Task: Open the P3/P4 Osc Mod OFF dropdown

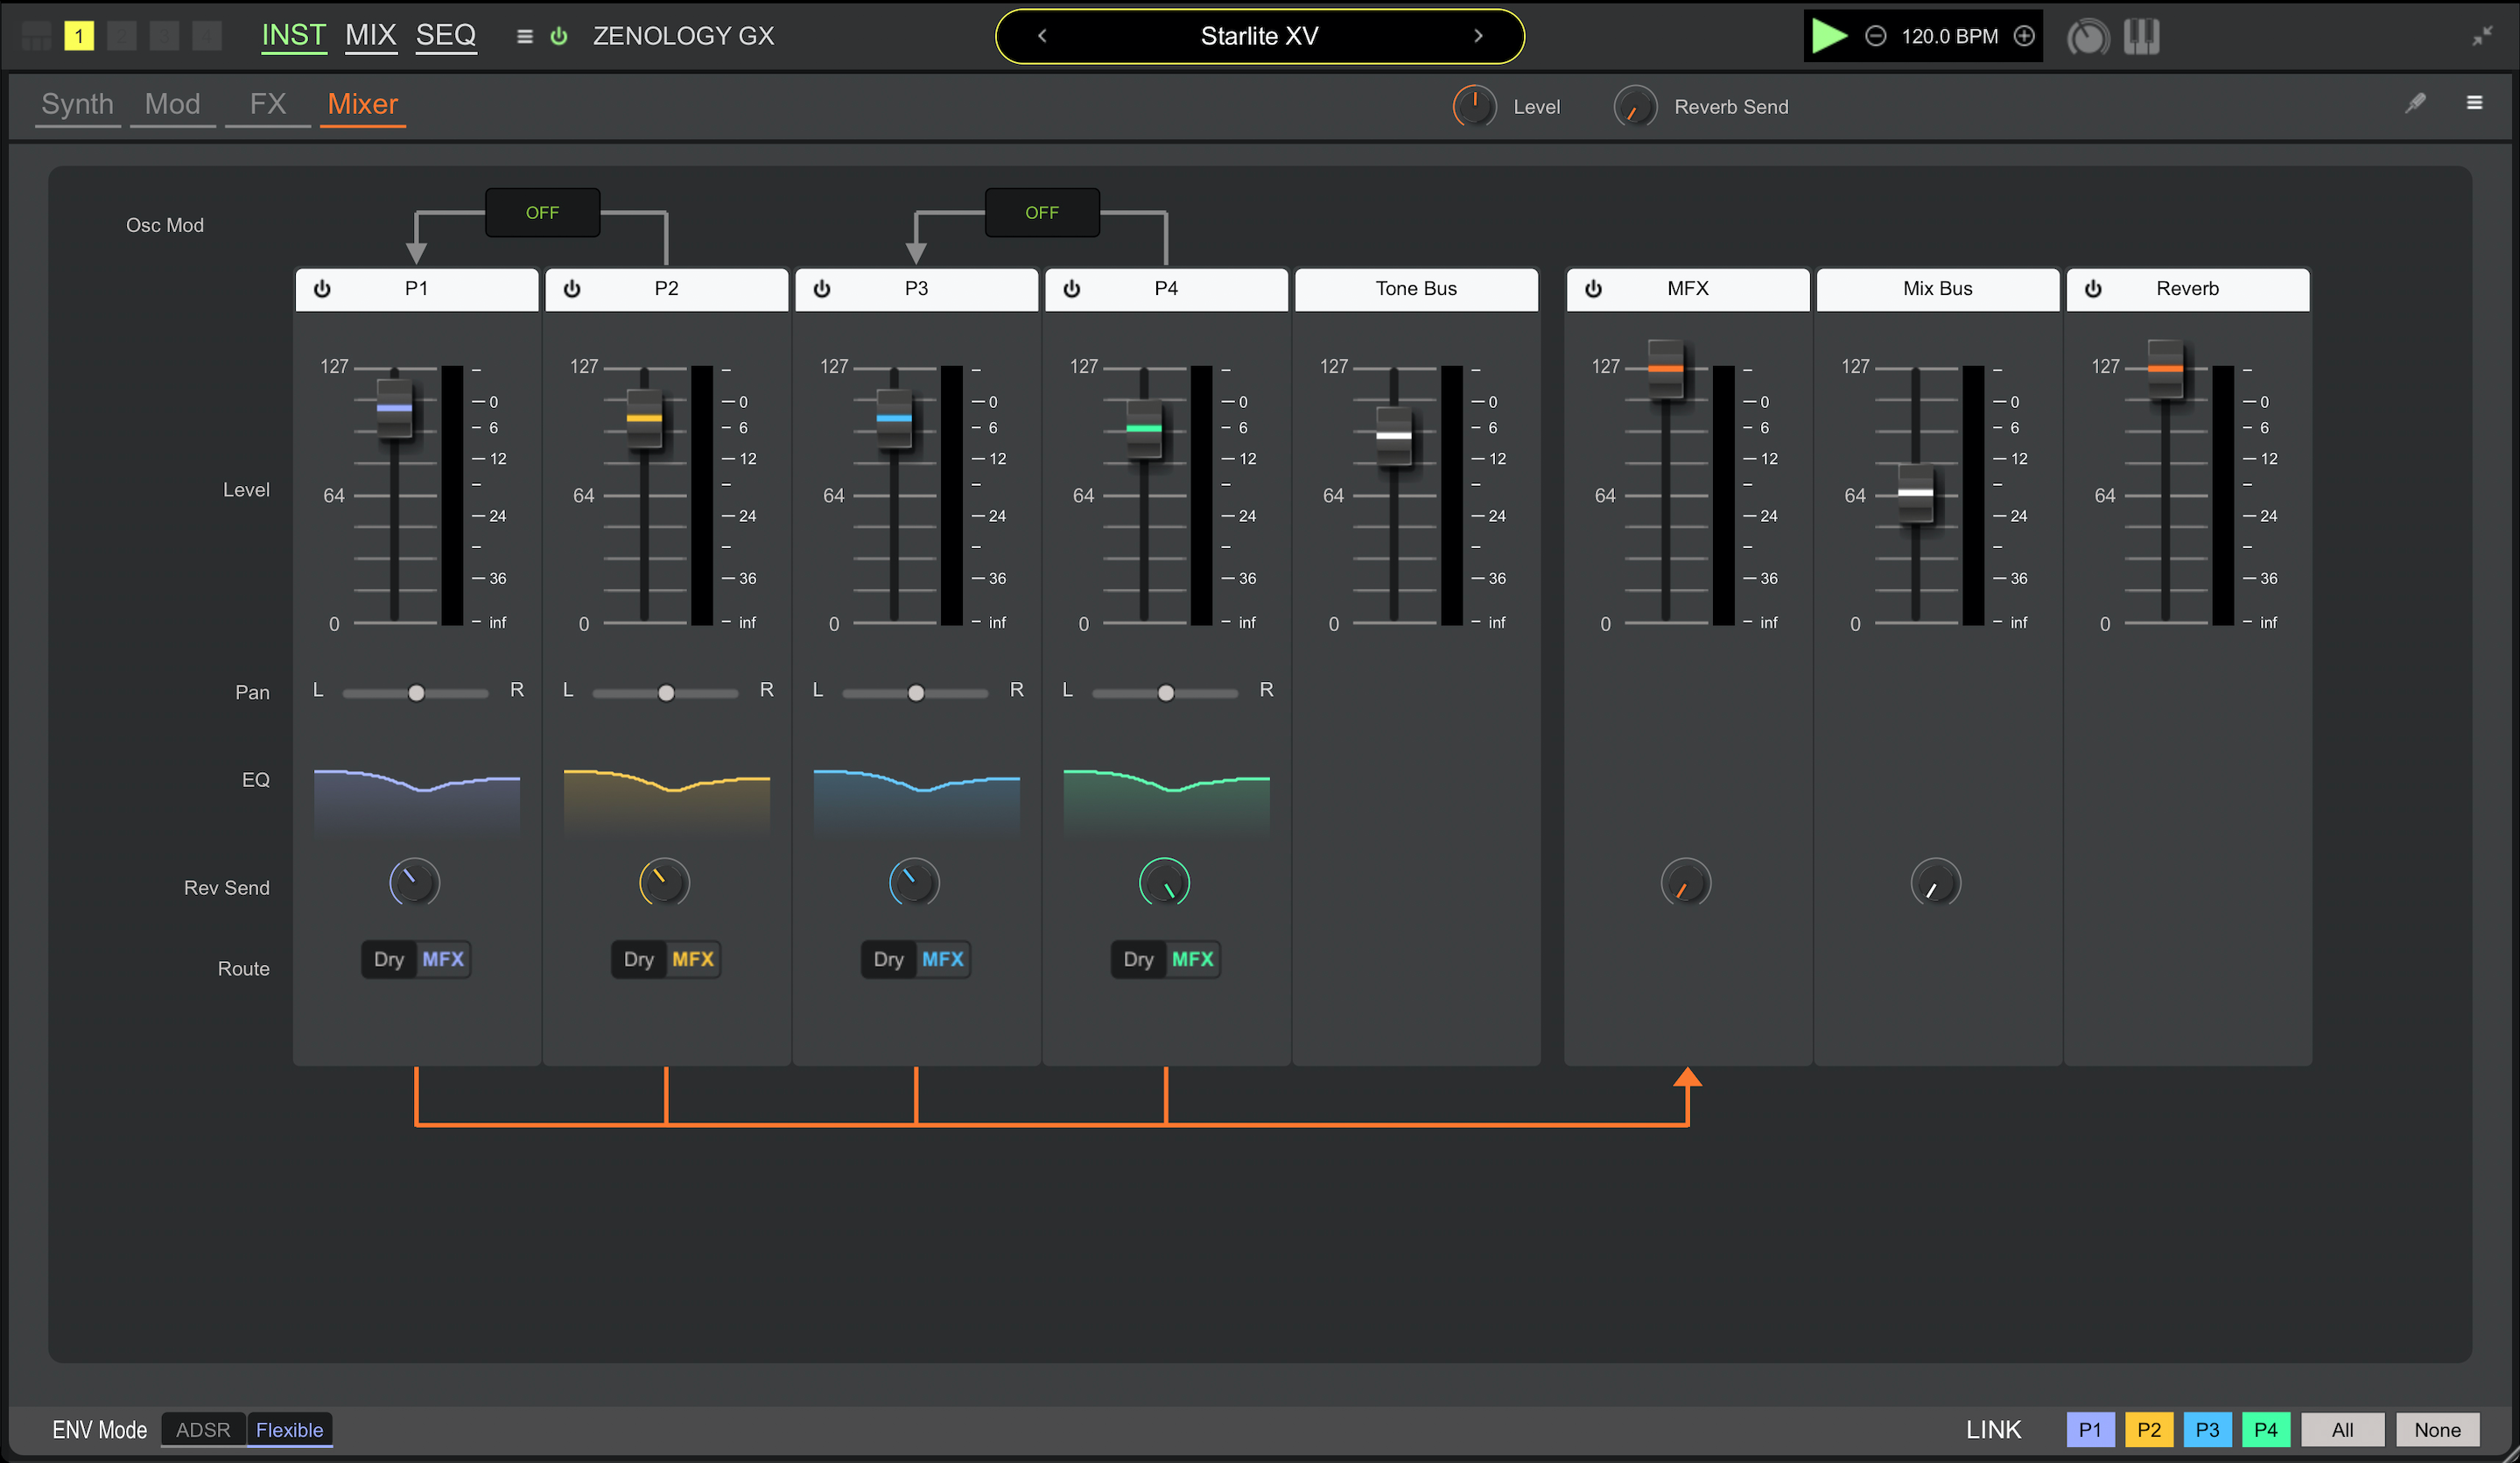Action: [1041, 213]
